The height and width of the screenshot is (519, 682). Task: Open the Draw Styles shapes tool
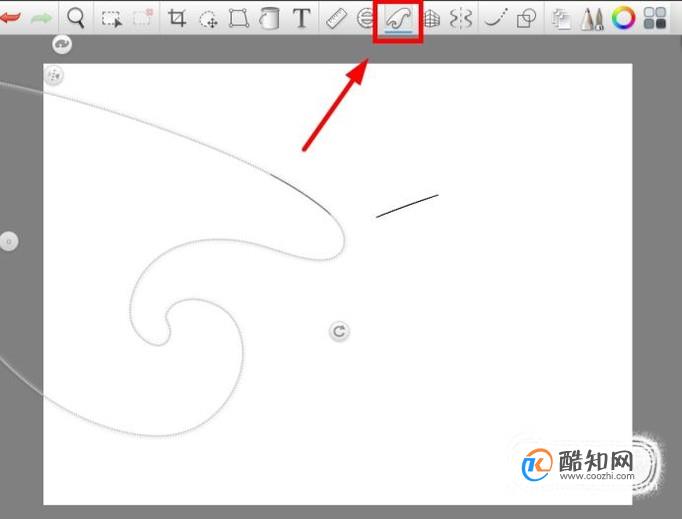click(526, 19)
